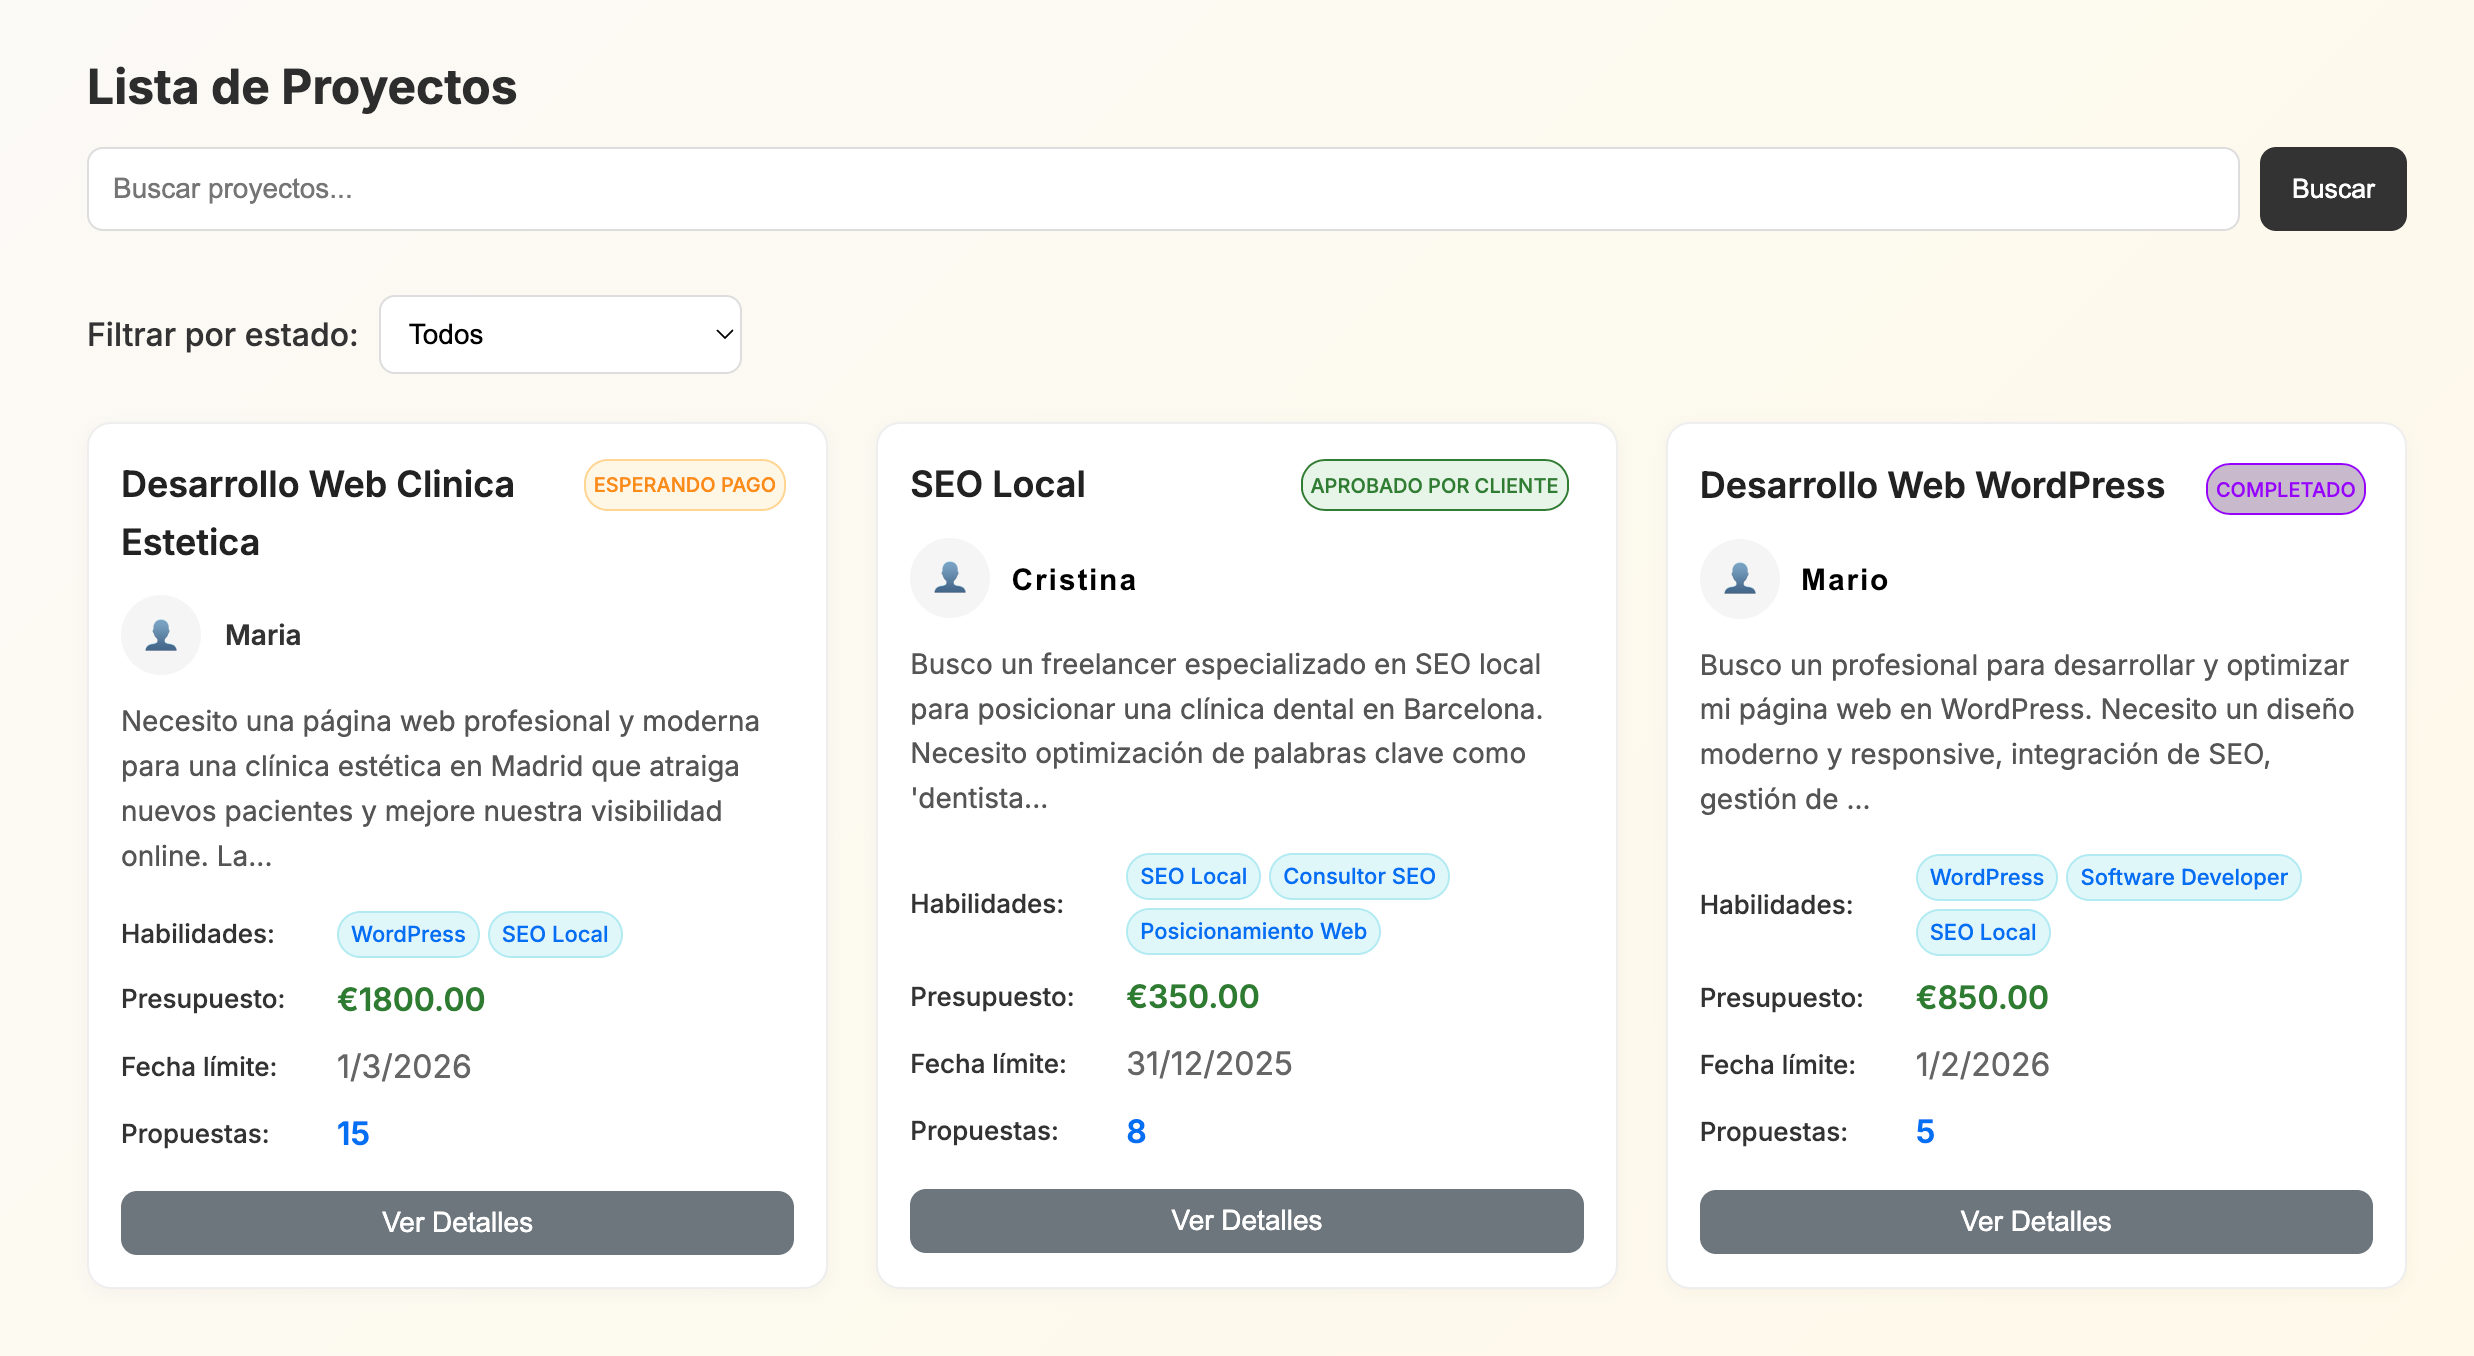Click the Software Developer skill tag

(2184, 877)
